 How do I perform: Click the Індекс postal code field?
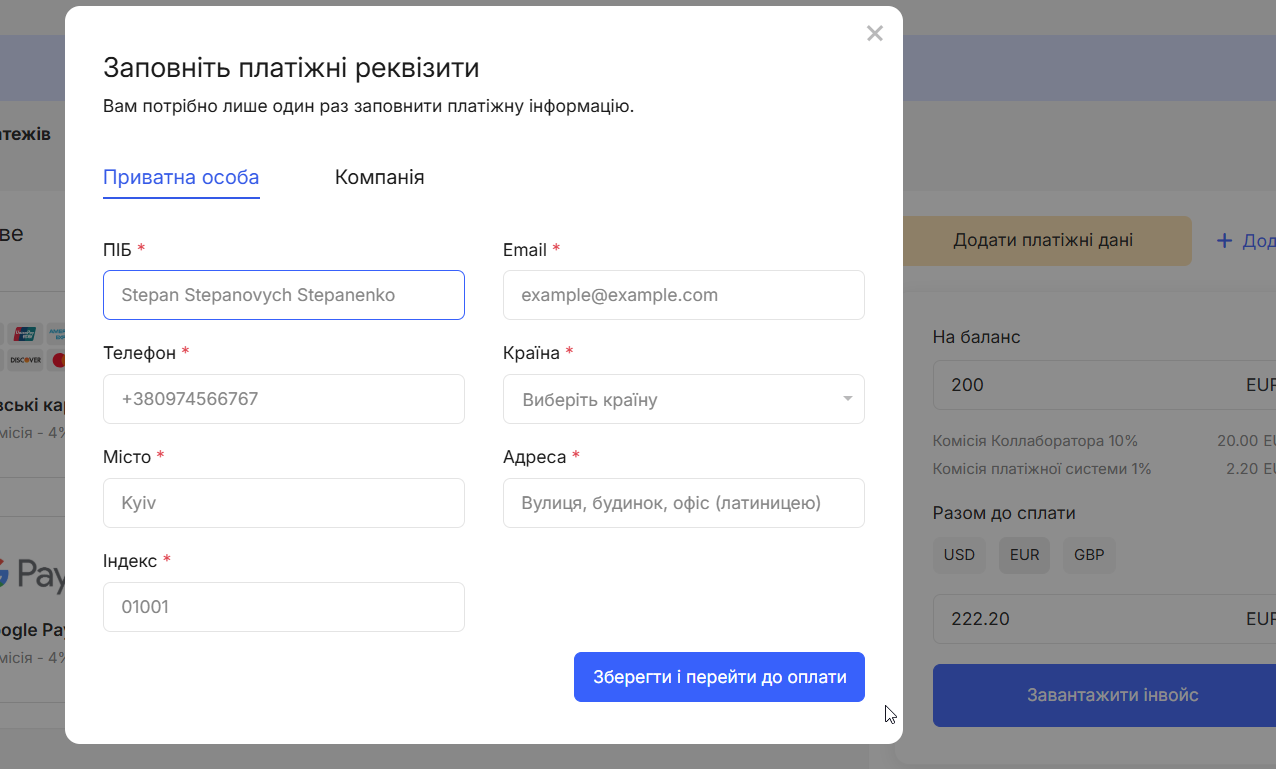(284, 607)
